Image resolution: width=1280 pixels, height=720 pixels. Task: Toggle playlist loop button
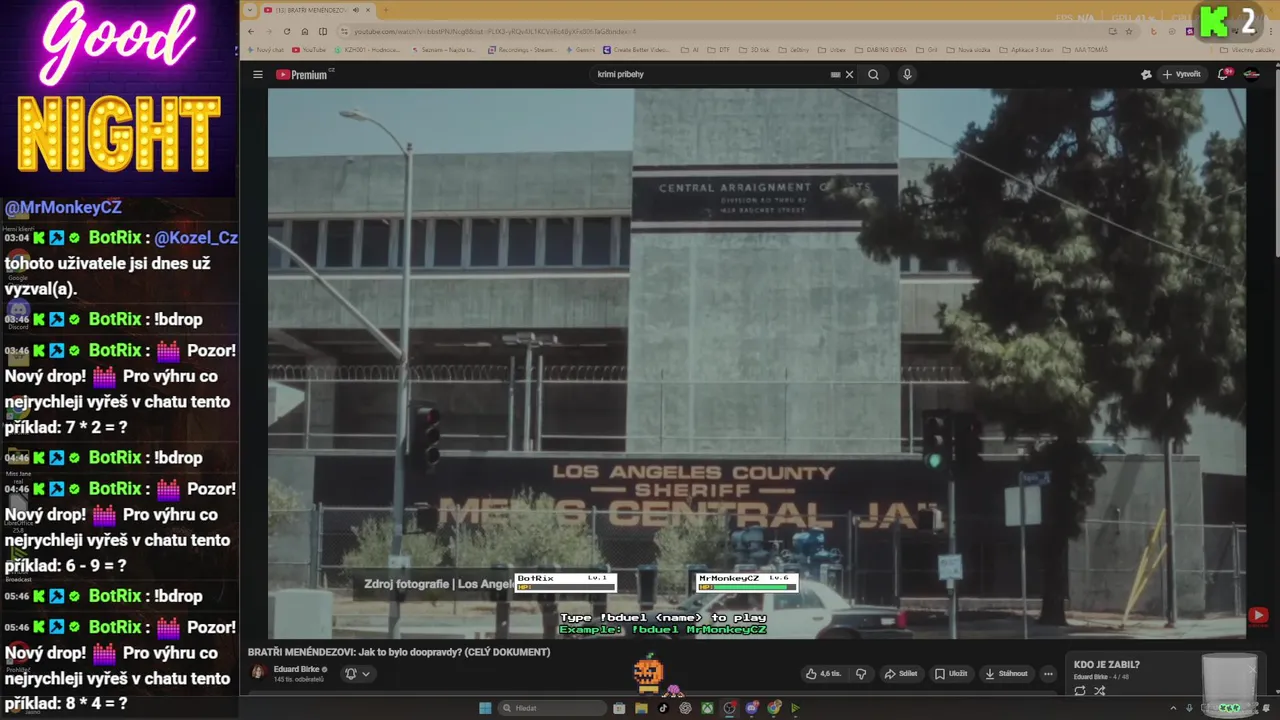point(1080,691)
